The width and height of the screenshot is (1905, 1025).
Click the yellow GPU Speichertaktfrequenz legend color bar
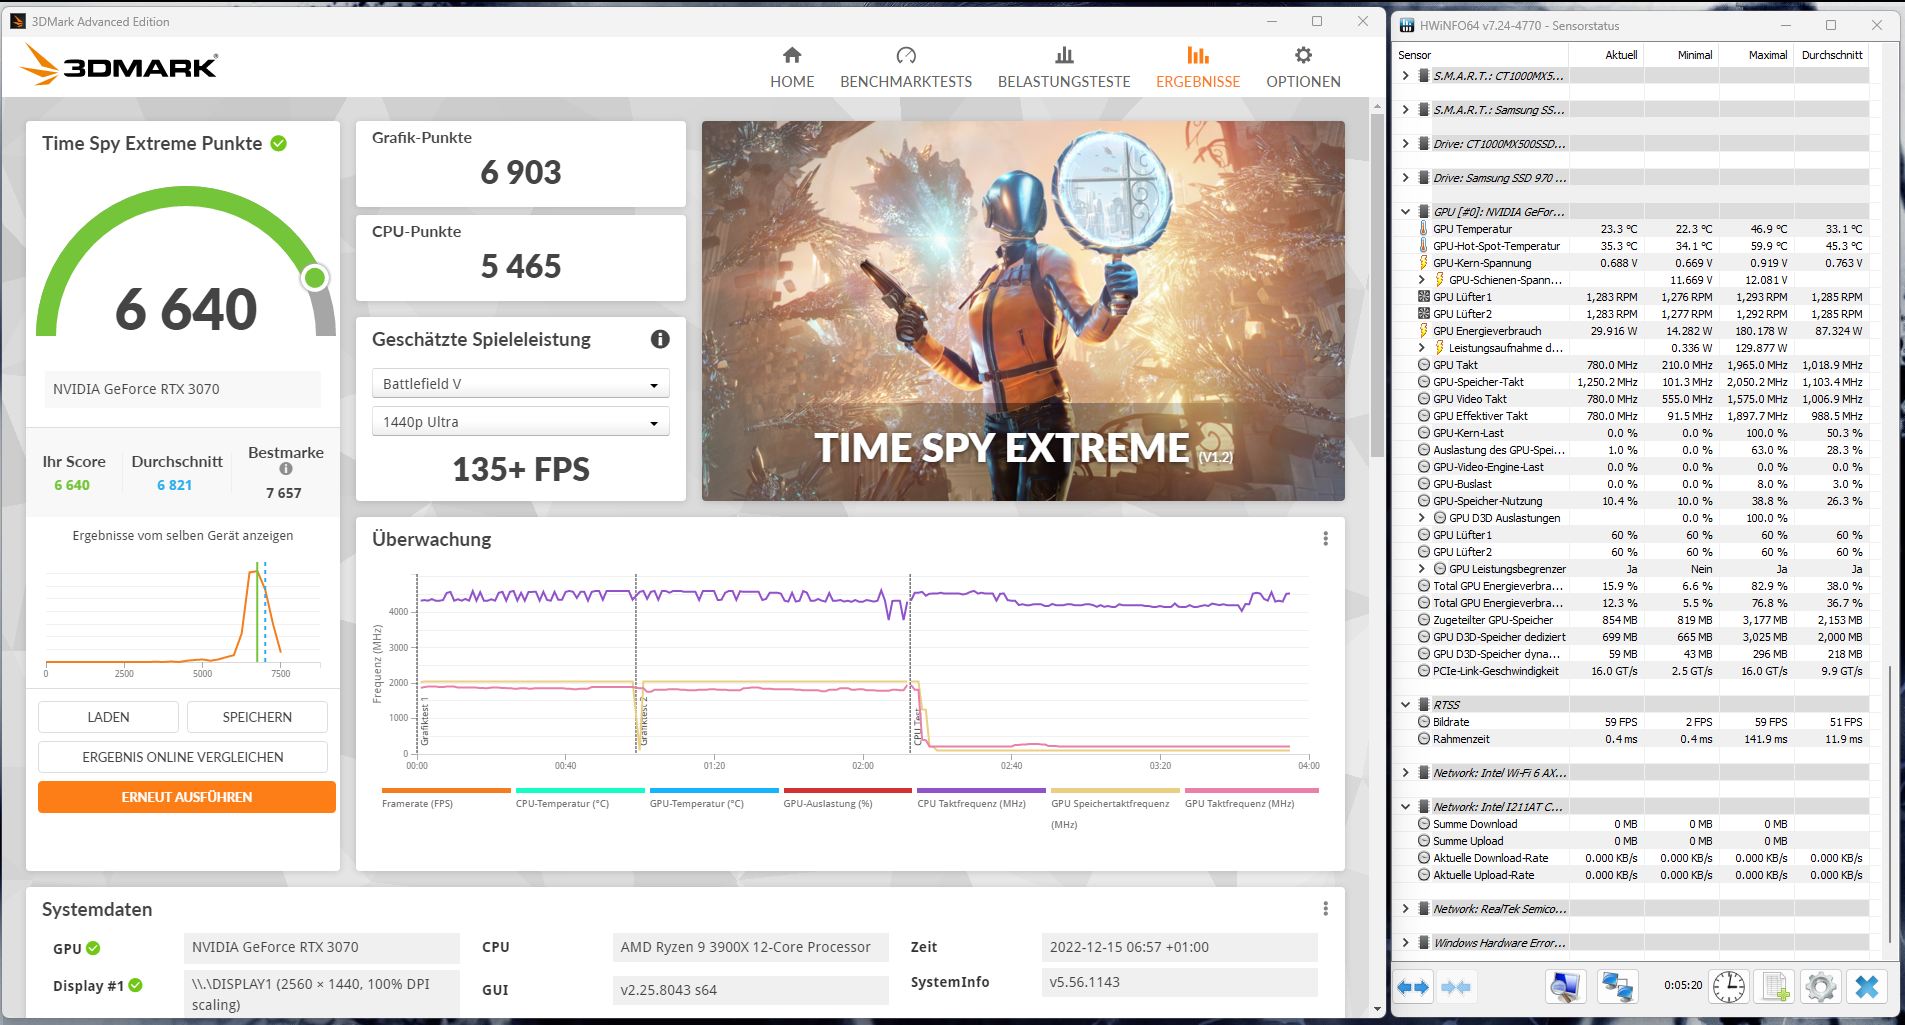pyautogui.click(x=1115, y=790)
